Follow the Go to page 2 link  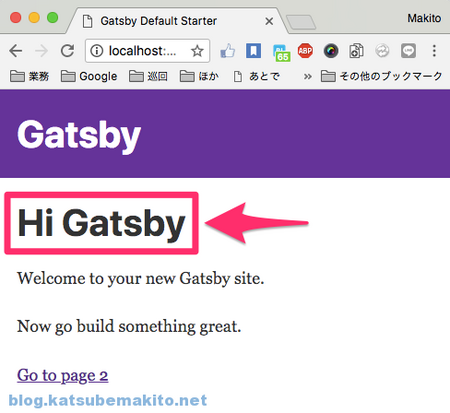(x=63, y=375)
